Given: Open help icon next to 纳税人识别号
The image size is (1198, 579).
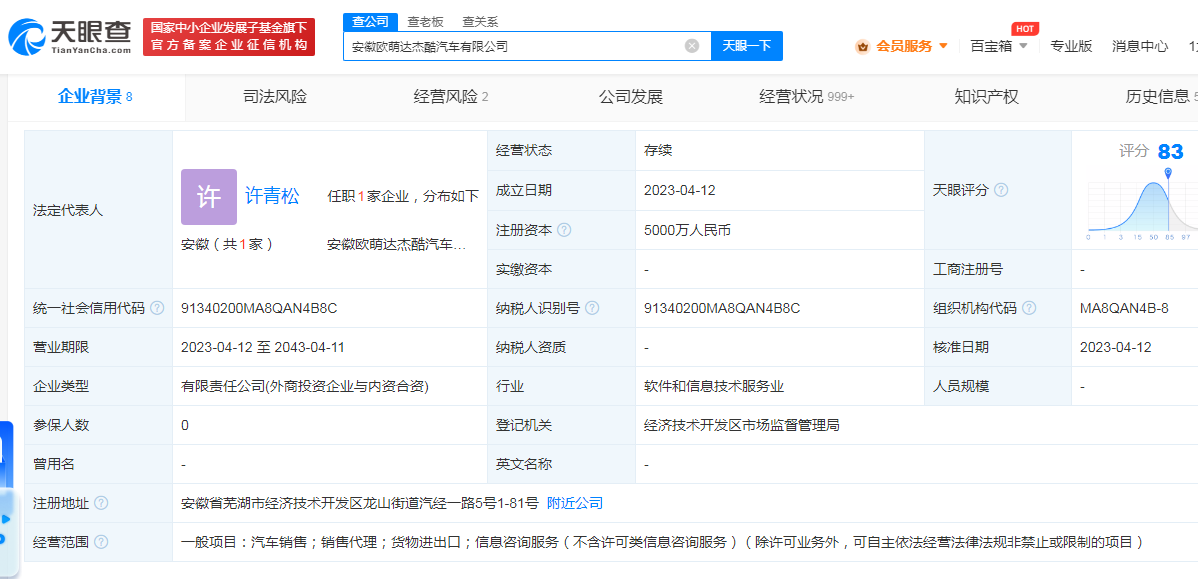Looking at the screenshot, I should (x=592, y=308).
